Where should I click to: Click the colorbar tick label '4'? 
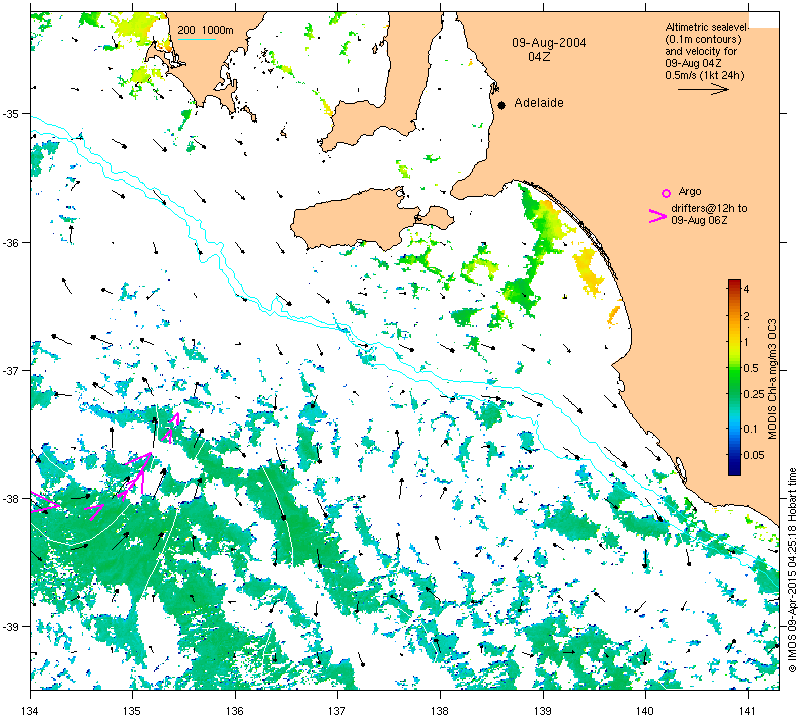click(746, 289)
